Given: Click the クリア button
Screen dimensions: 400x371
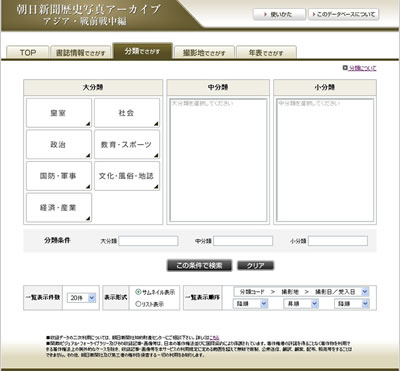Looking at the screenshot, I should point(256,266).
